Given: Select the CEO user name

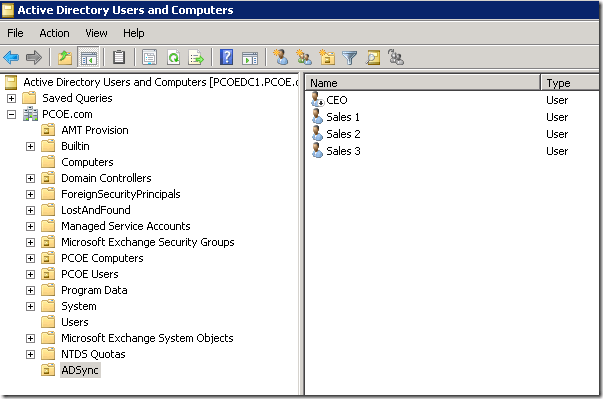Looking at the screenshot, I should pos(336,100).
